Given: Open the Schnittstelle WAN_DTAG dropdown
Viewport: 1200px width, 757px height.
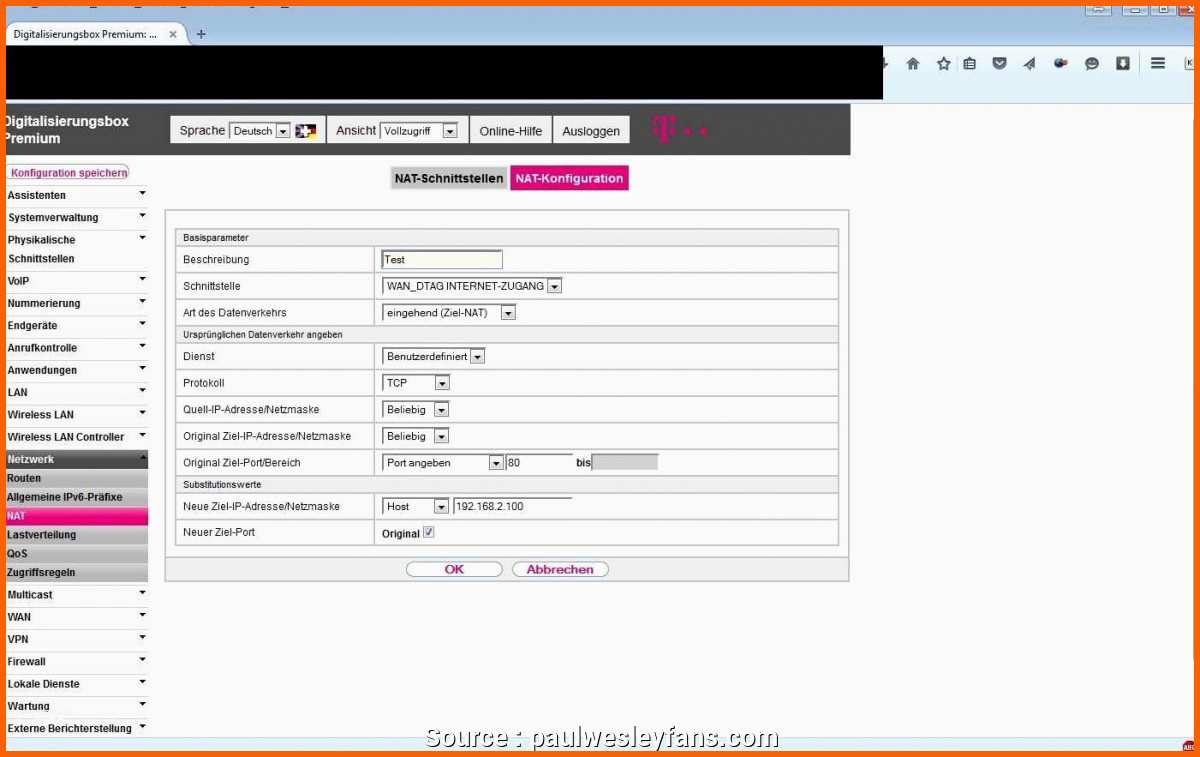Looking at the screenshot, I should point(472,286).
